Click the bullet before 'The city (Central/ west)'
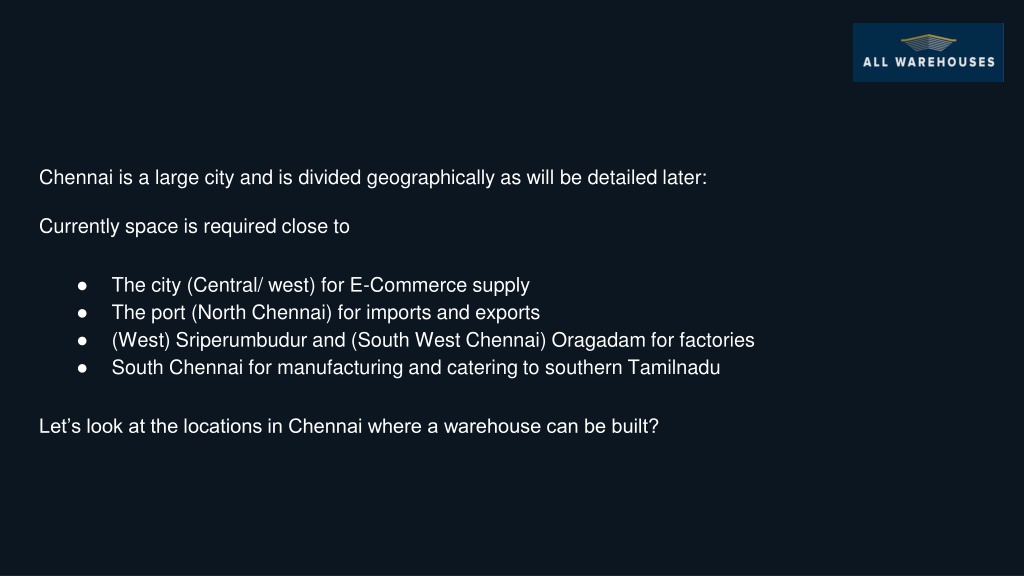The height and width of the screenshot is (576, 1024). click(x=82, y=286)
